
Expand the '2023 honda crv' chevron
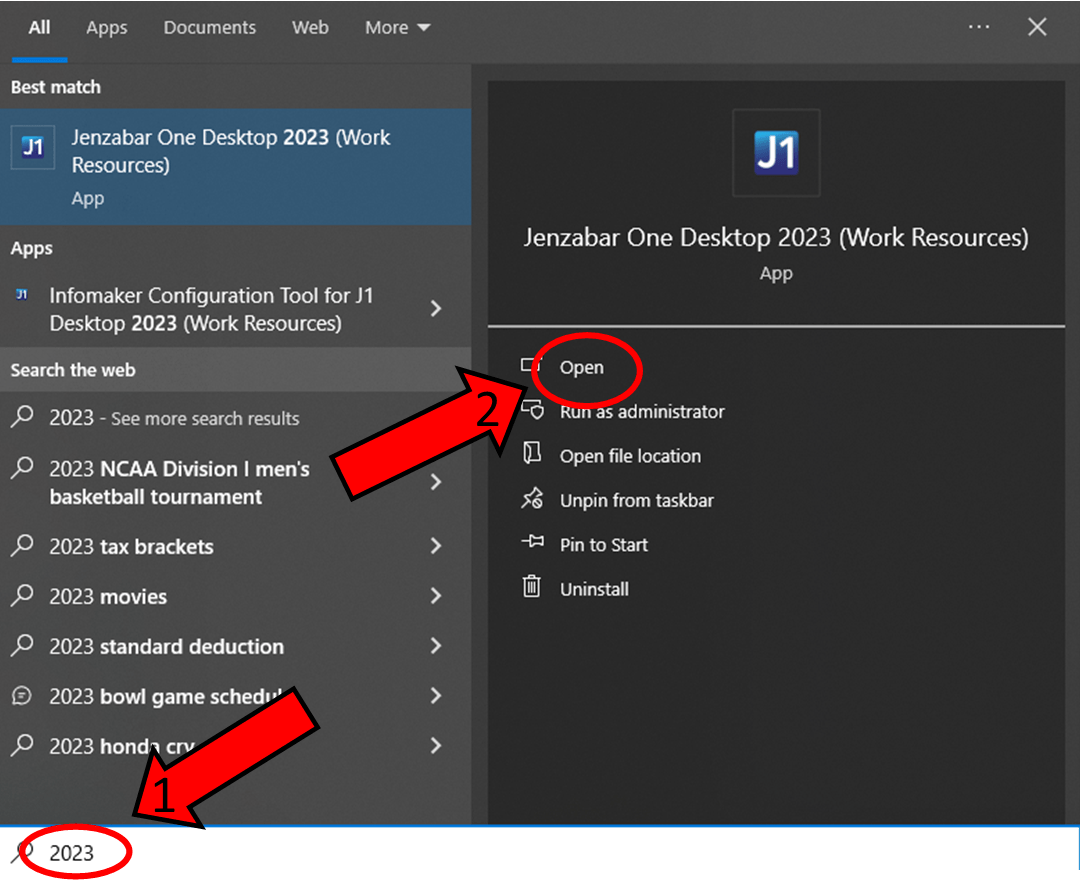coord(435,745)
